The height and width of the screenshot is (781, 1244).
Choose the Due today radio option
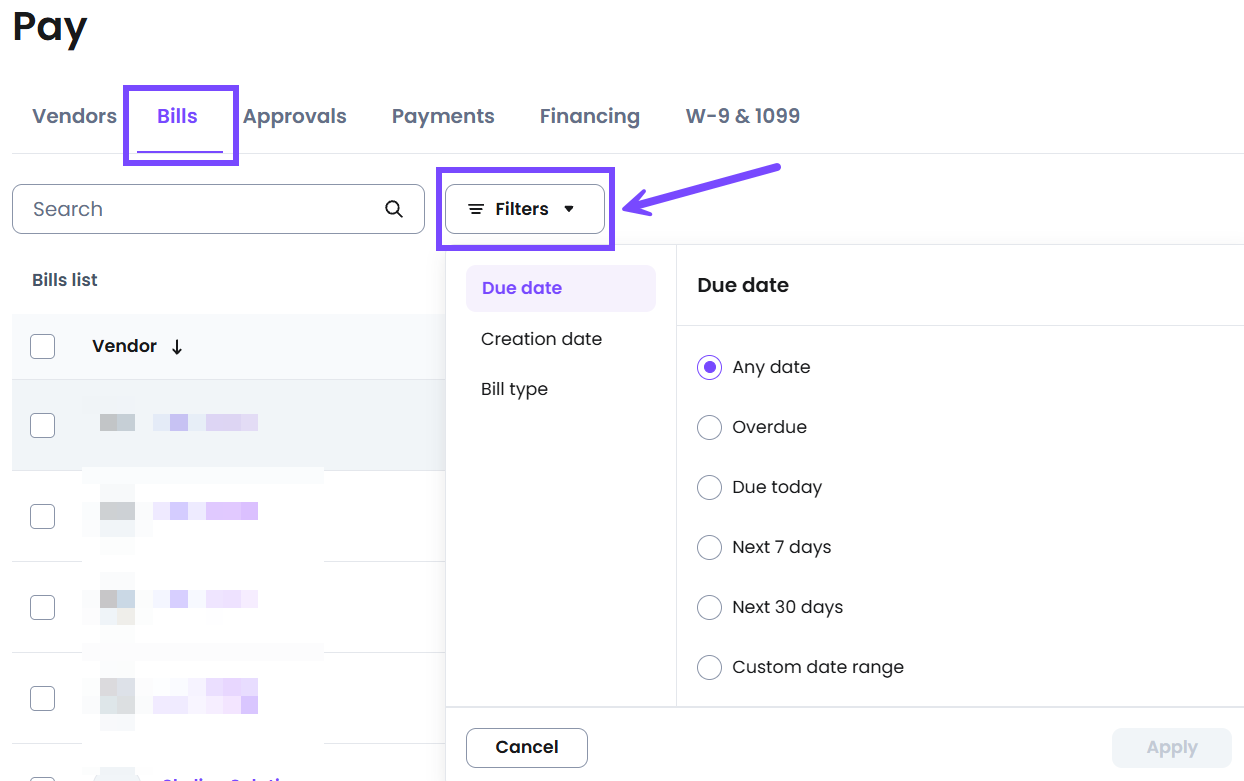click(709, 487)
